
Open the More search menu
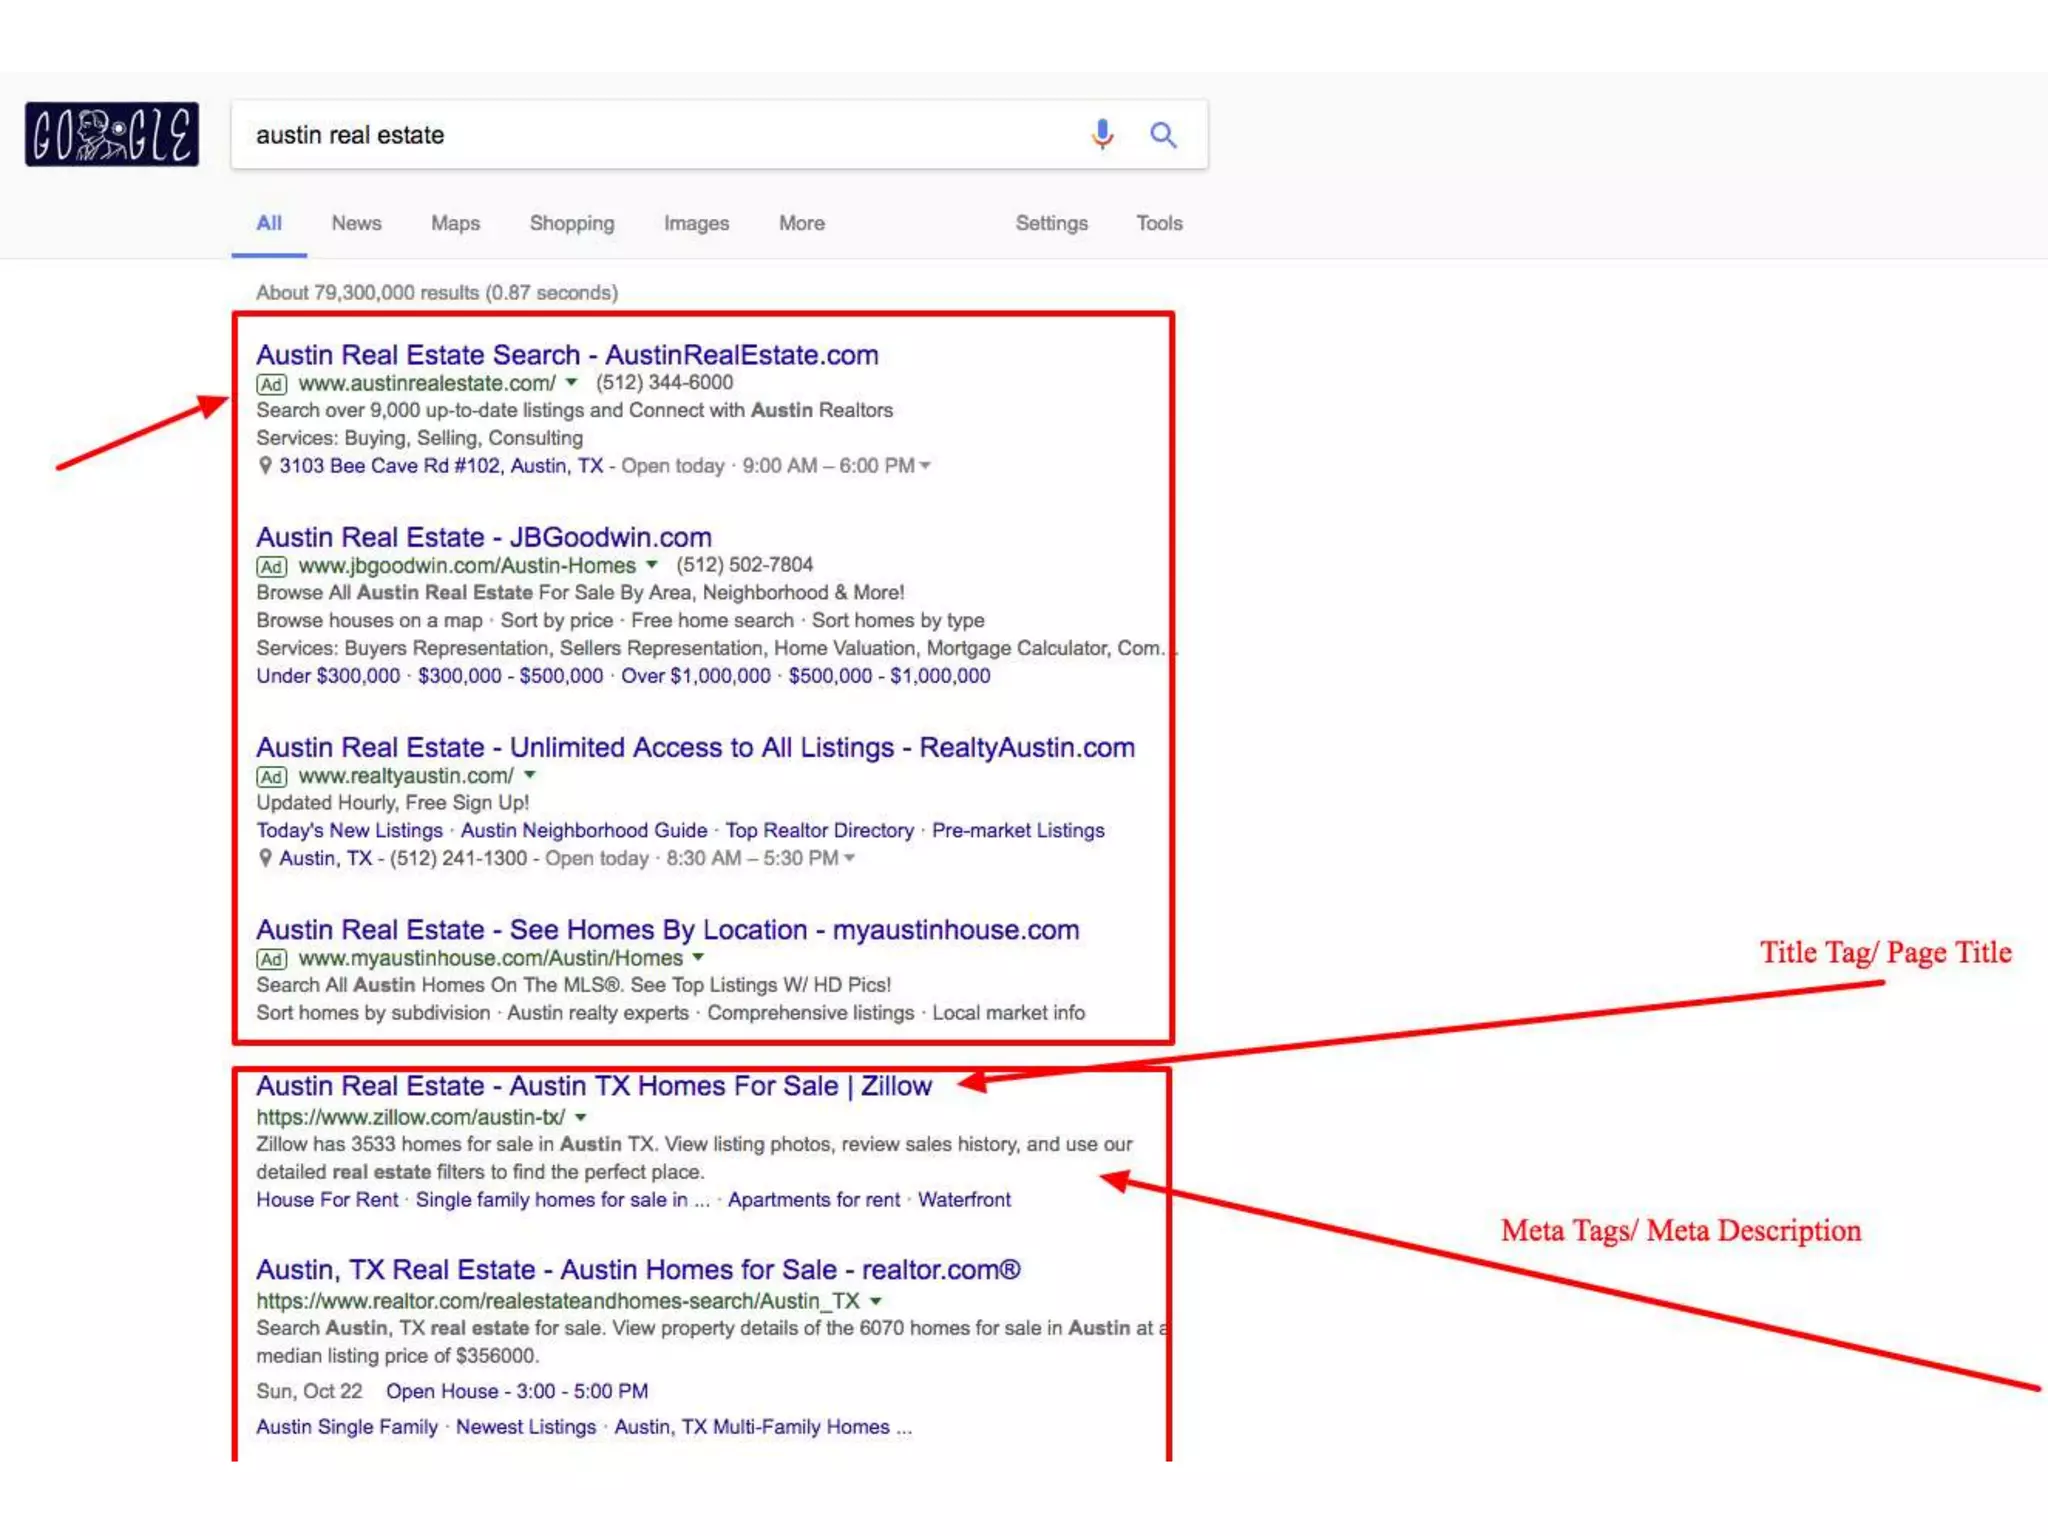[x=801, y=223]
